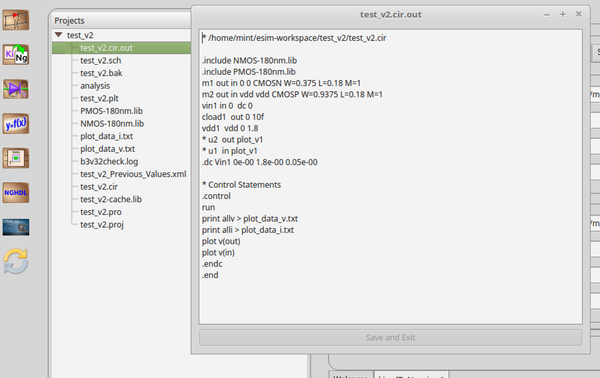Click the '.end' last line in editor
Image resolution: width=600 pixels, height=378 pixels.
pos(210,275)
